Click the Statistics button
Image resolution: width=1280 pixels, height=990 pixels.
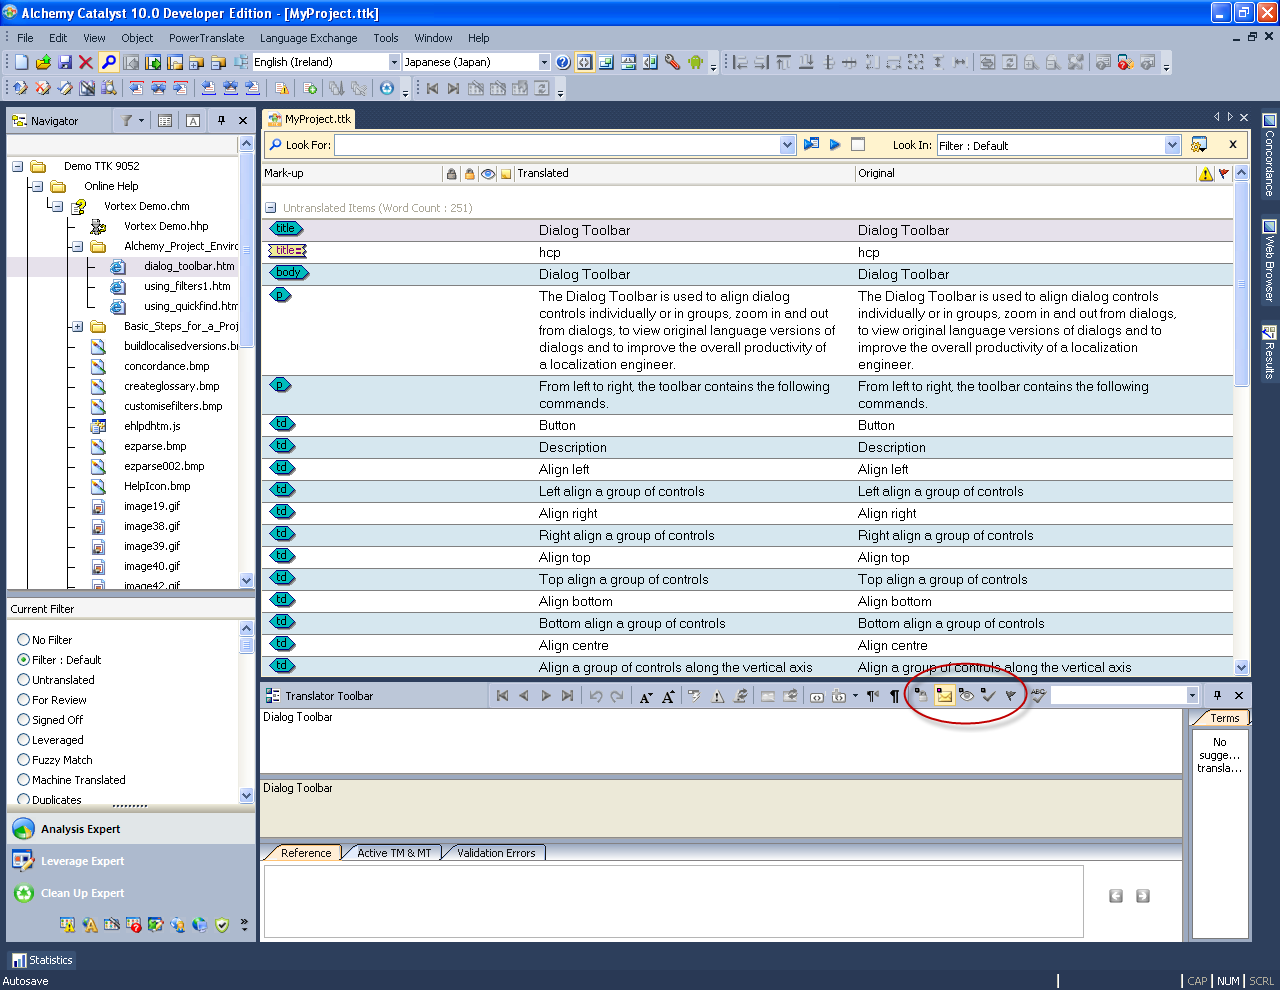[x=42, y=960]
